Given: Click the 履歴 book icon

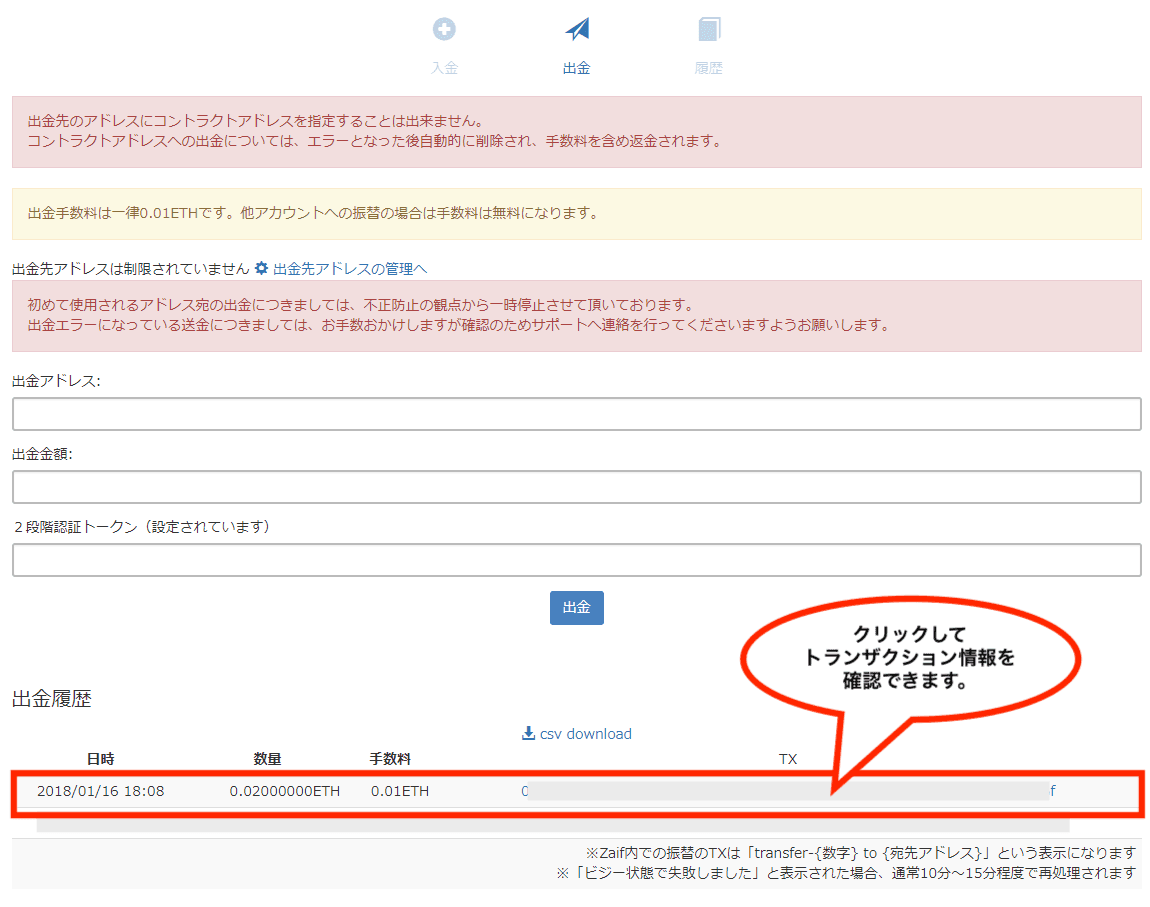Looking at the screenshot, I should [709, 30].
